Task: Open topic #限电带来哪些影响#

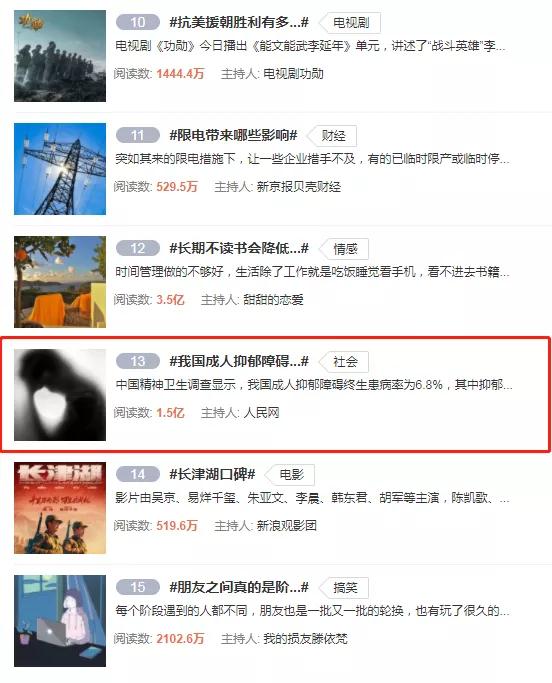Action: click(x=233, y=135)
